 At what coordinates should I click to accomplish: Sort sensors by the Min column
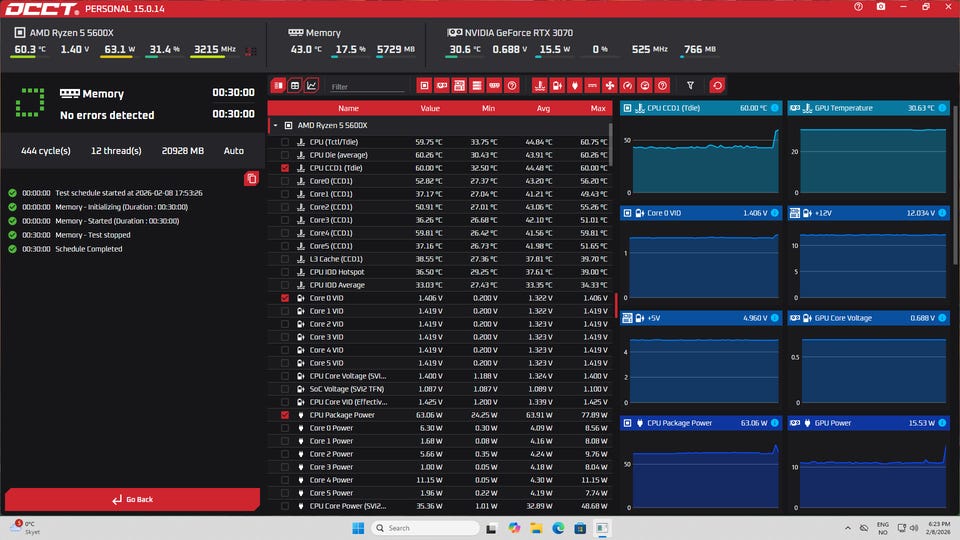click(x=488, y=108)
